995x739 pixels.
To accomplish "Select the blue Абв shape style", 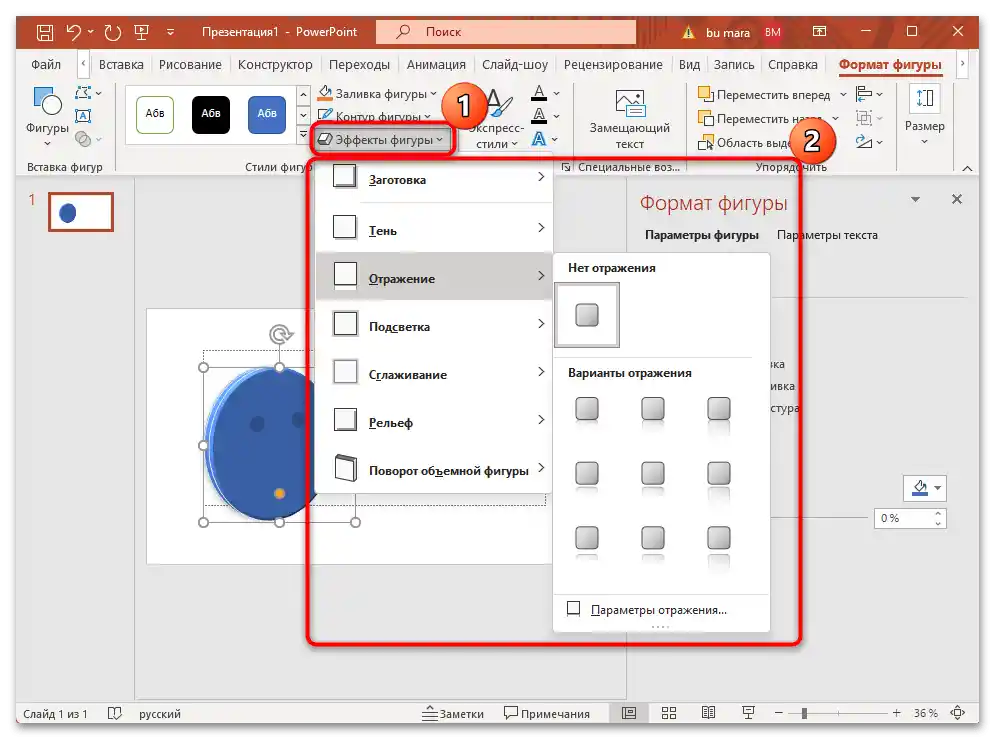I will coord(267,115).
